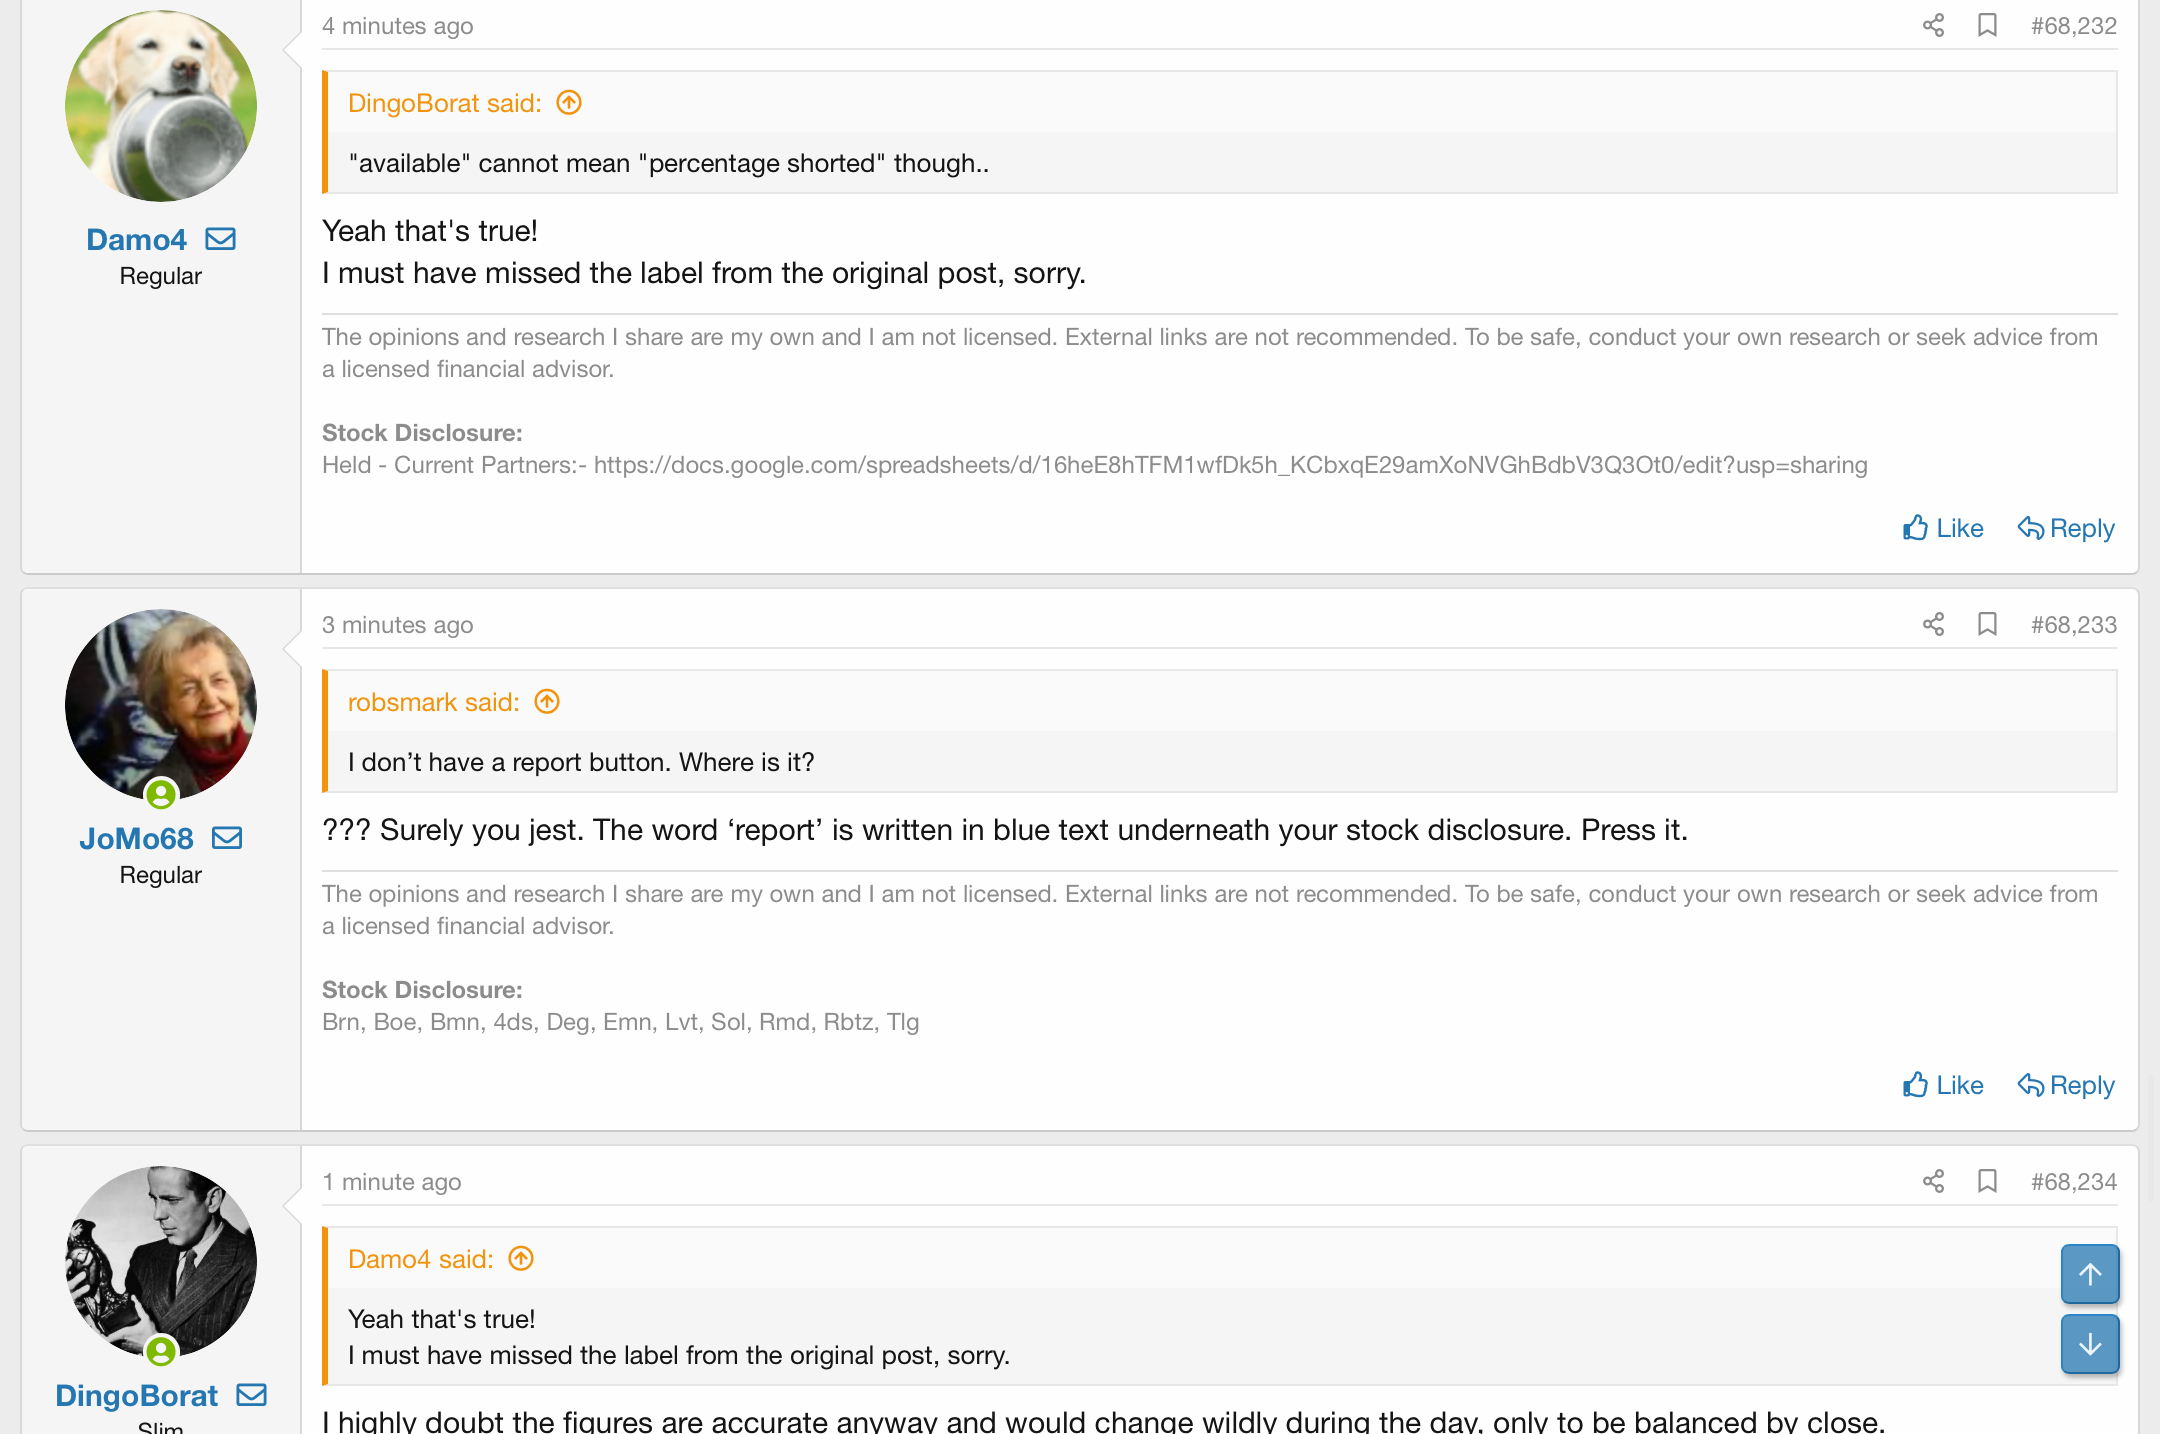Open permalink #68,233
This screenshot has height=1434, width=2160.
coord(2073,624)
